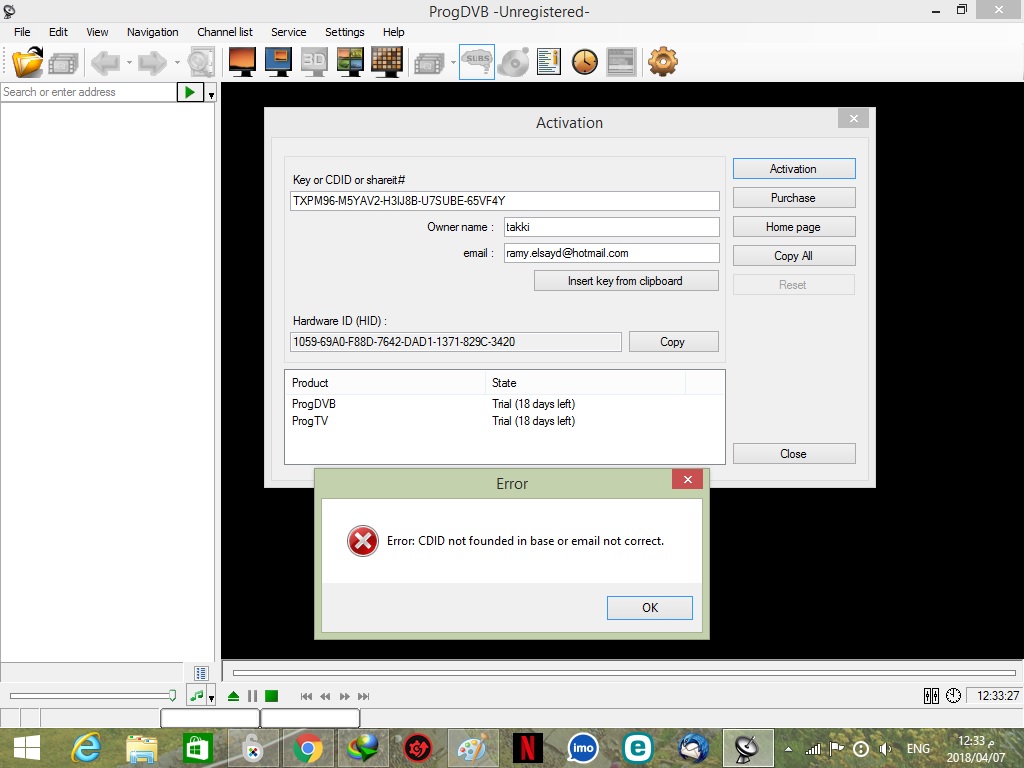The height and width of the screenshot is (768, 1024).
Task: Adjust the volume slider handle
Action: point(172,696)
